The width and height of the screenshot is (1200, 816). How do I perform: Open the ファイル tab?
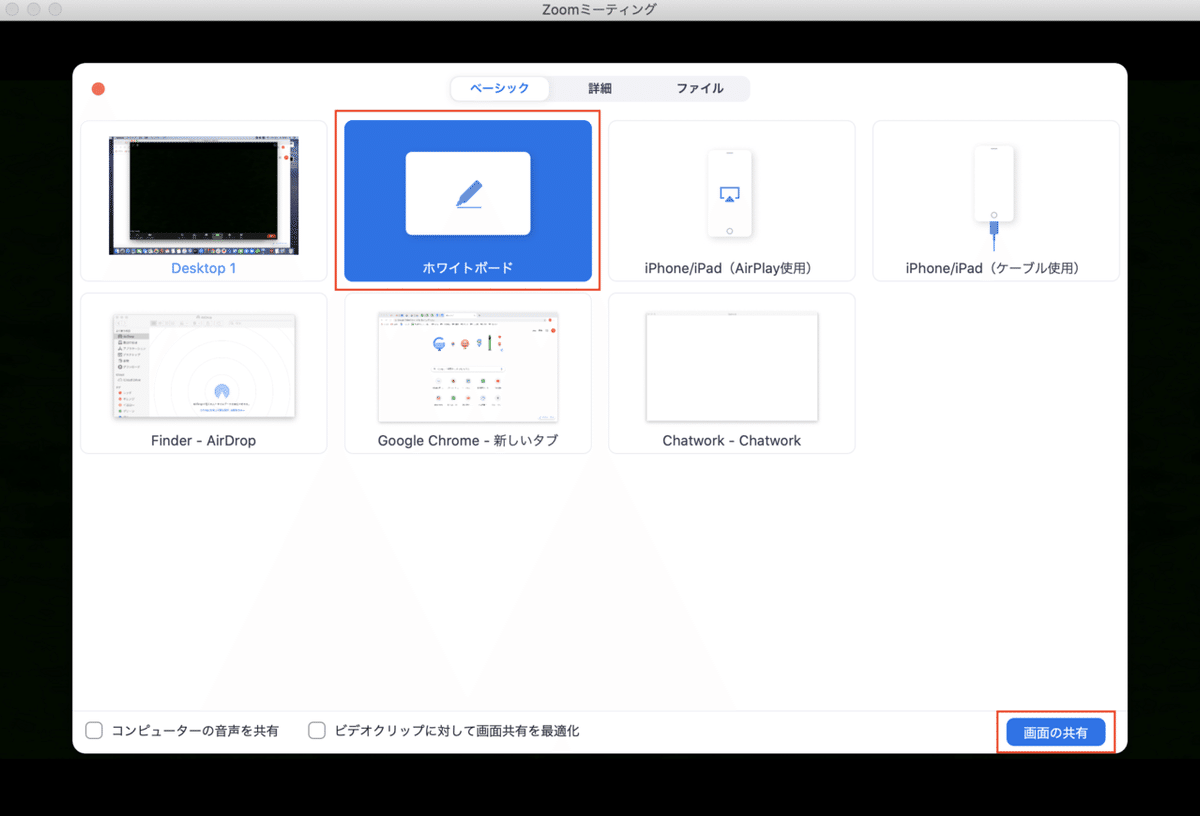(701, 88)
